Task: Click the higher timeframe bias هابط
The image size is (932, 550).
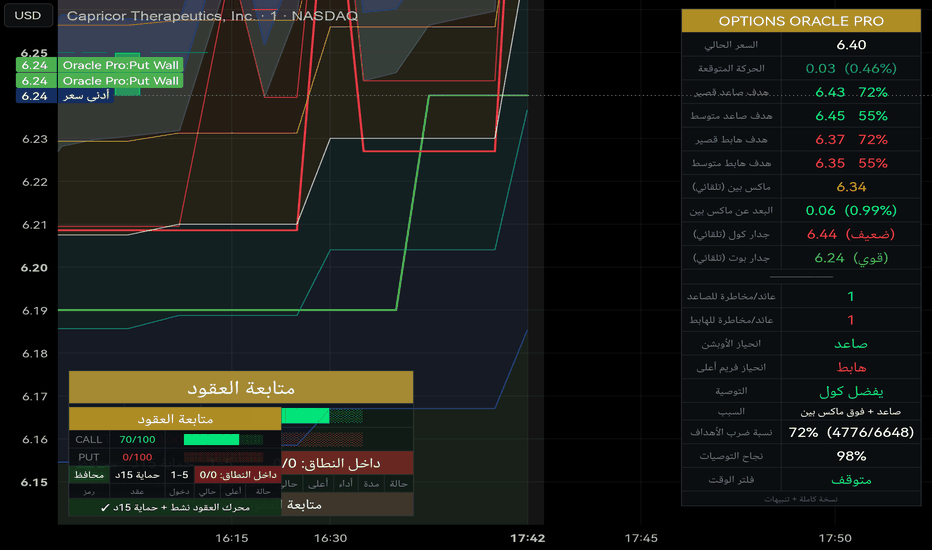Action: point(851,367)
